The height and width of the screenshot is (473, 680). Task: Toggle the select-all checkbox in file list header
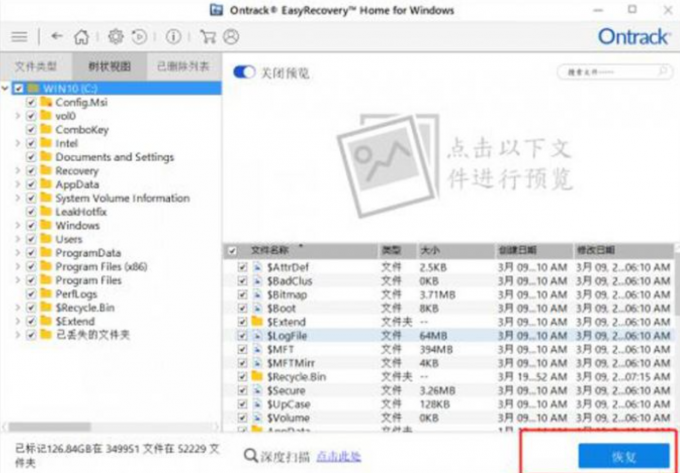coord(233,250)
